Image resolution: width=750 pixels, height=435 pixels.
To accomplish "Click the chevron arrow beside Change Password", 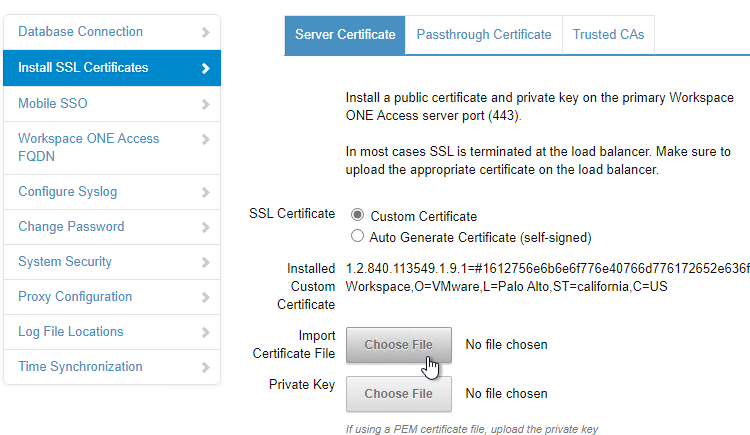I will point(206,227).
